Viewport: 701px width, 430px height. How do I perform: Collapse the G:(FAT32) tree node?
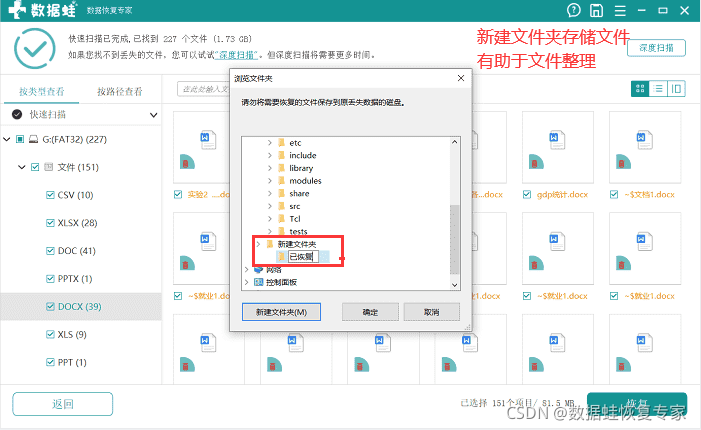pyautogui.click(x=7, y=139)
